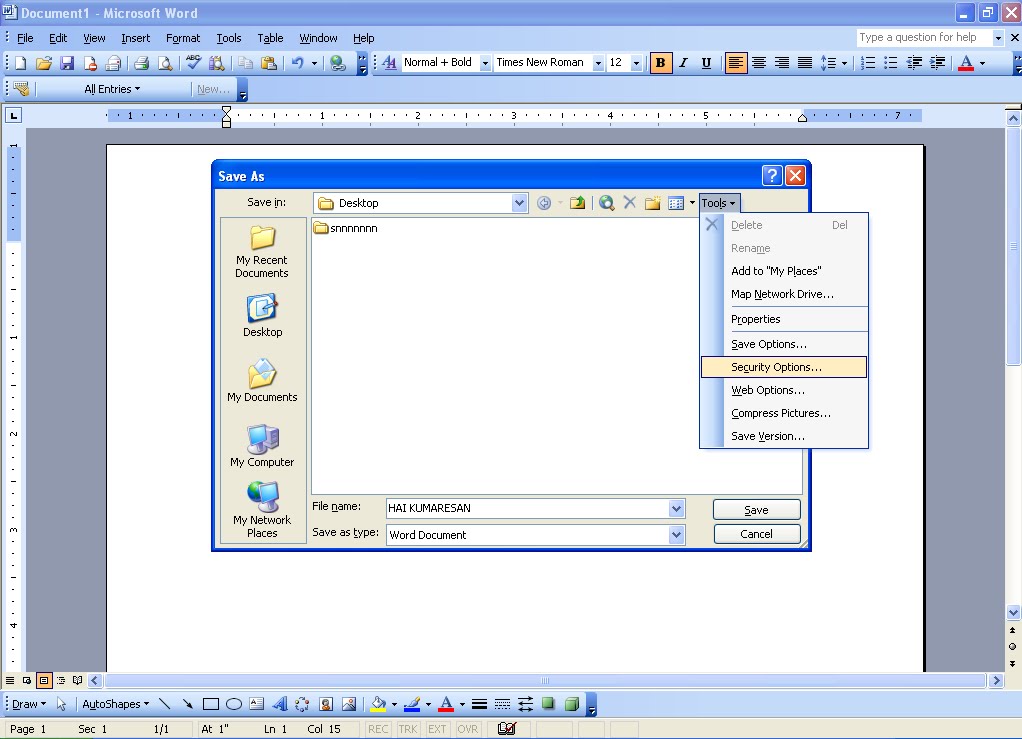This screenshot has width=1022, height=739.
Task: Toggle Center alignment button
Action: (x=759, y=63)
